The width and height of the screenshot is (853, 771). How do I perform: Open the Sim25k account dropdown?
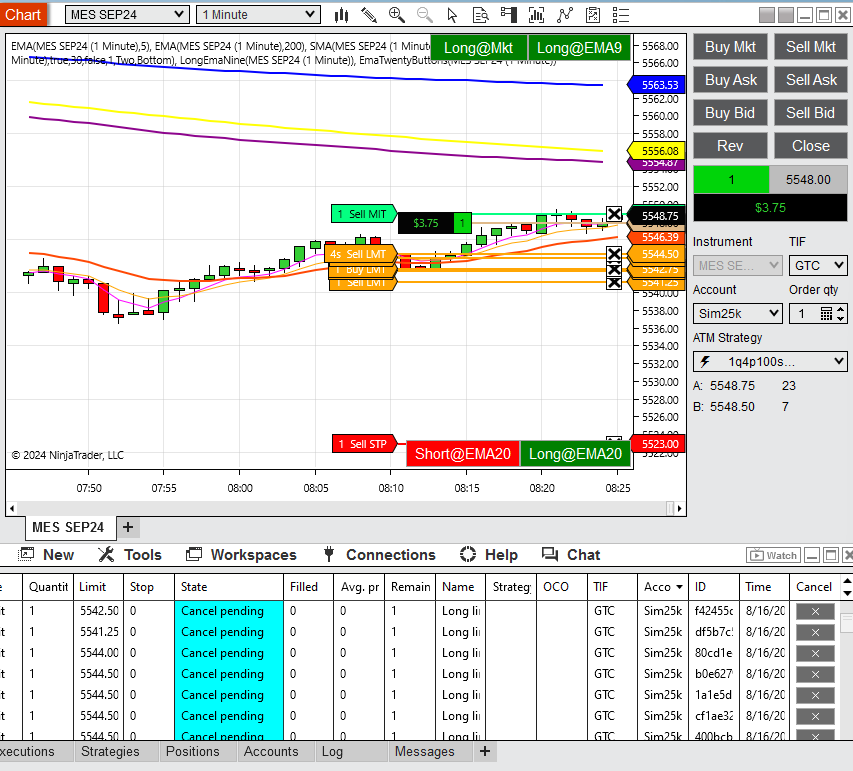(x=738, y=313)
